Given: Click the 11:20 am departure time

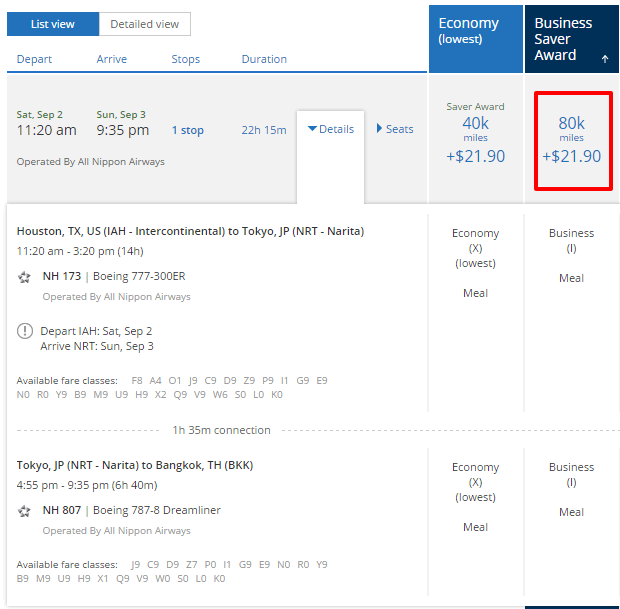Looking at the screenshot, I should click(47, 130).
